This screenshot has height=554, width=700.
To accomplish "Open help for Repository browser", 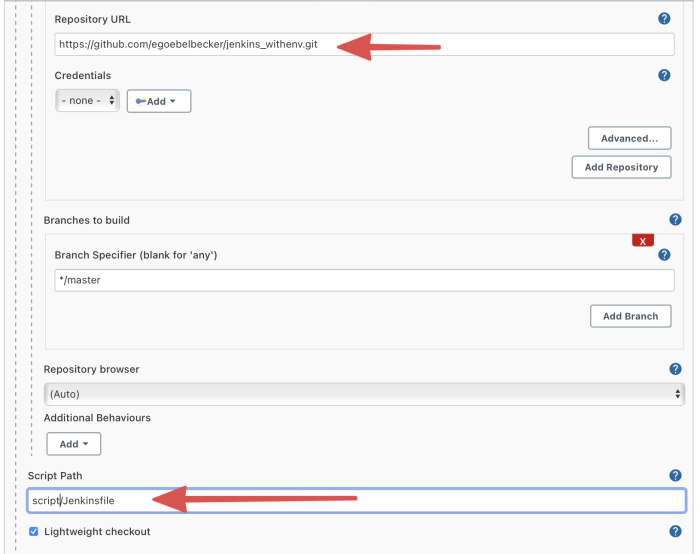I will tap(675, 369).
